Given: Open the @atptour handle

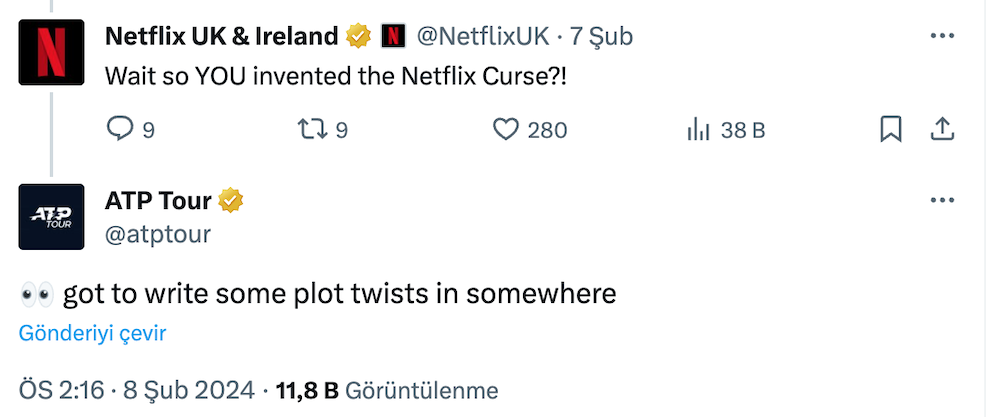Looking at the screenshot, I should click(x=158, y=233).
